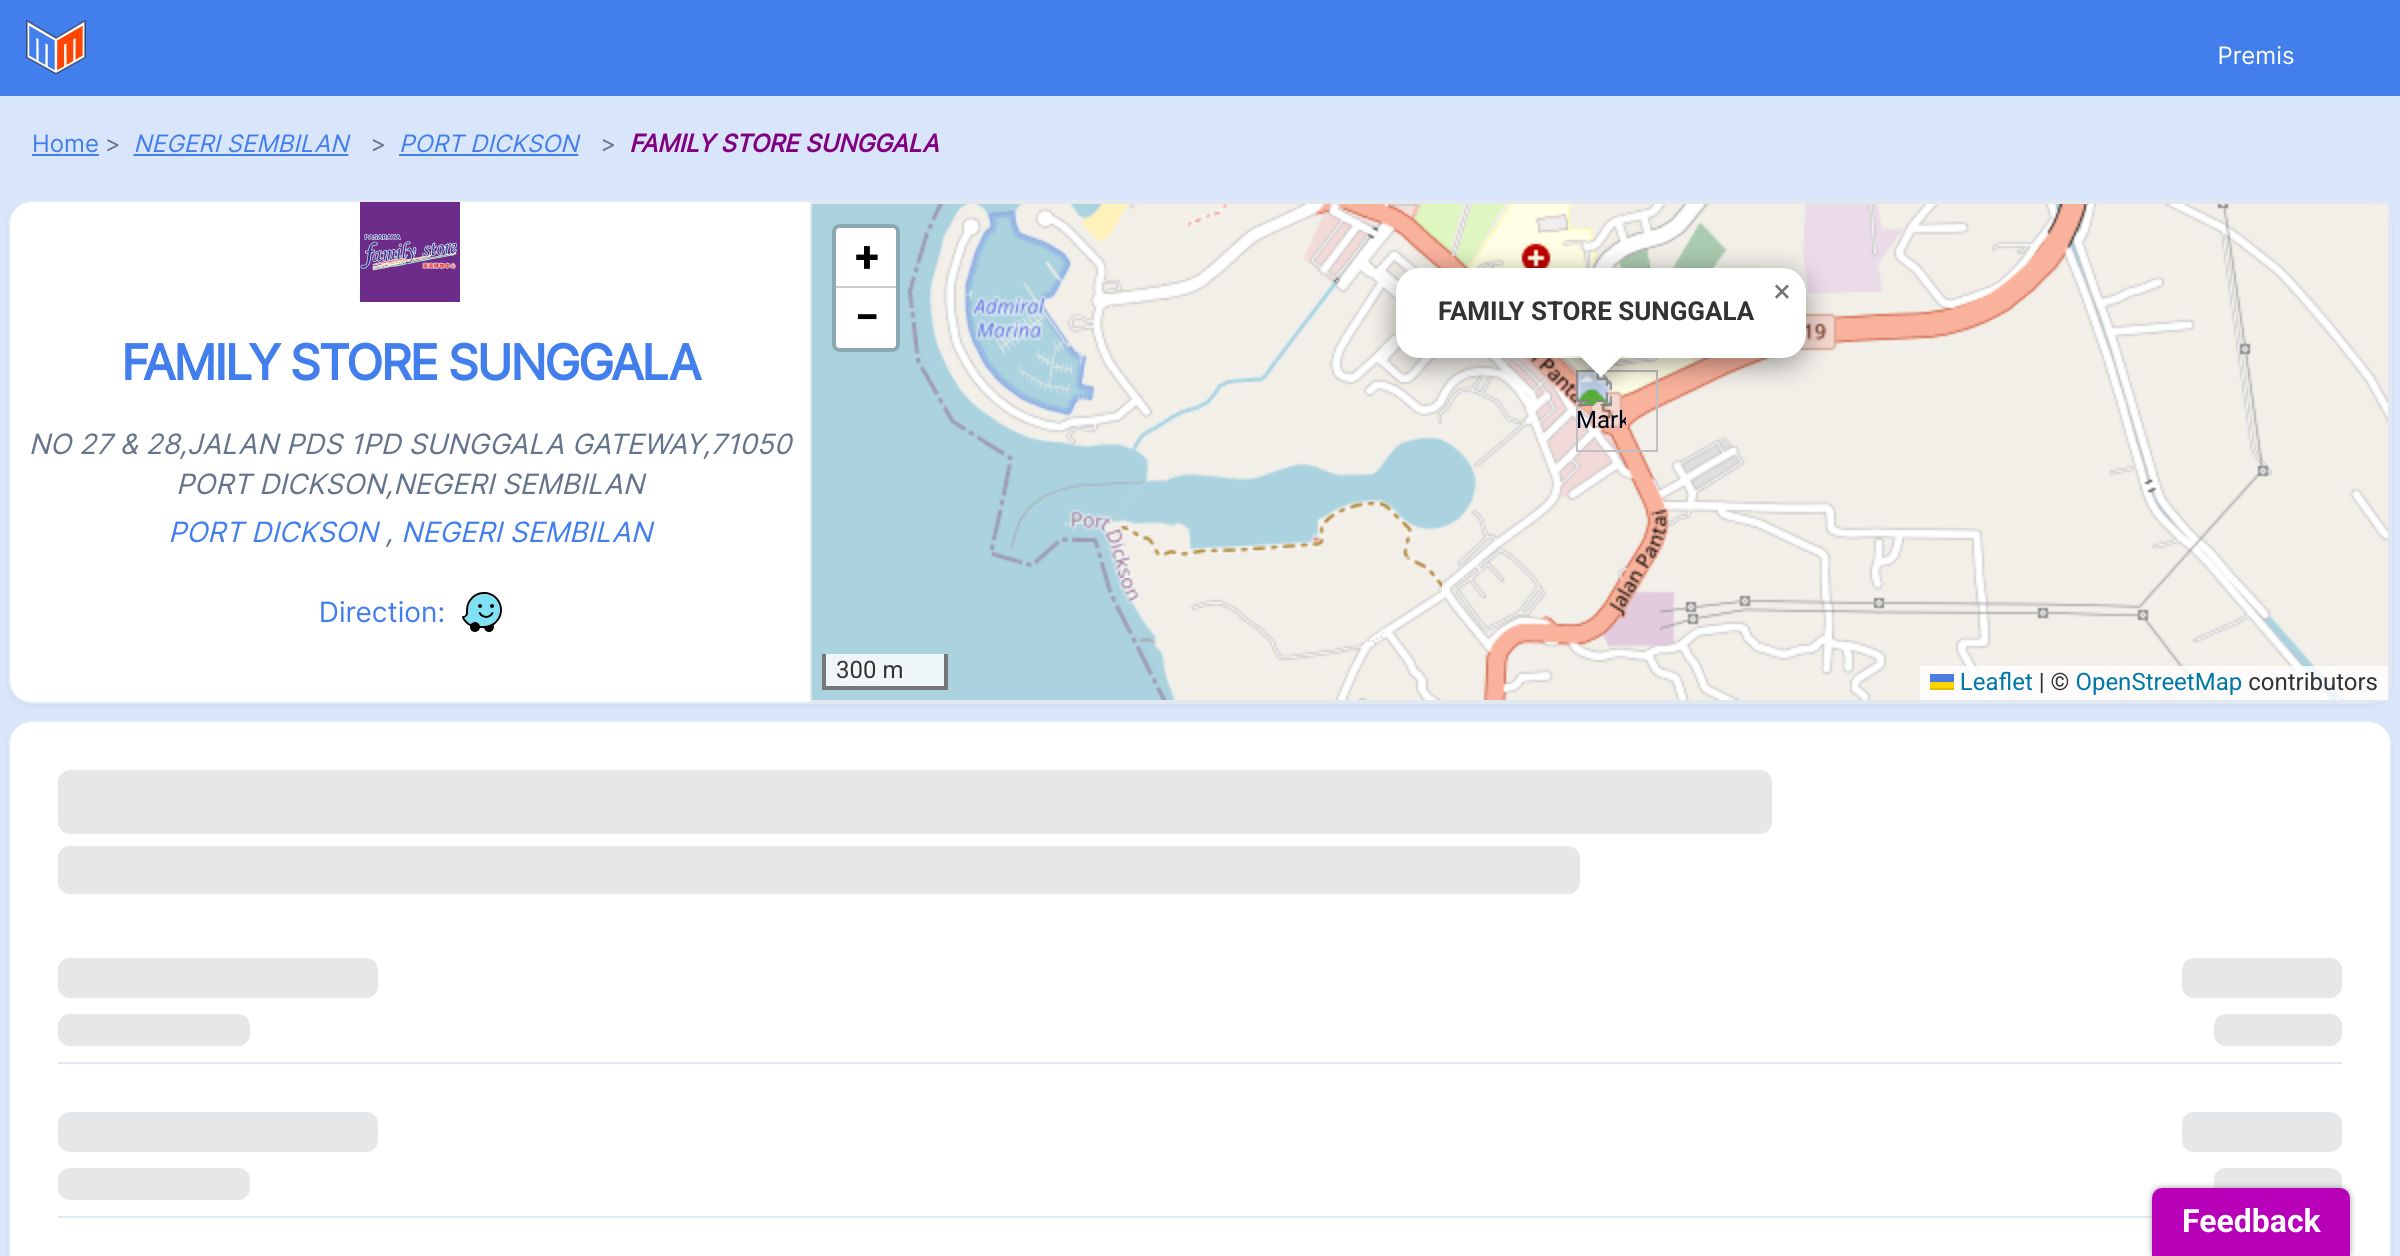Open NEGERI SEMBILAN breadcrumb link

[242, 144]
